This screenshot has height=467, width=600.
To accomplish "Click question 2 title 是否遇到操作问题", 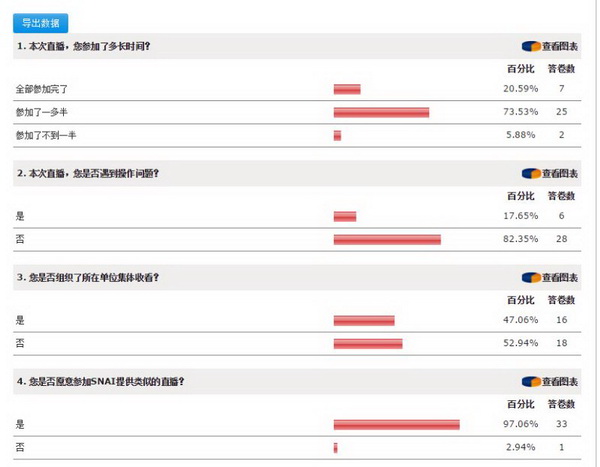I will 88,173.
